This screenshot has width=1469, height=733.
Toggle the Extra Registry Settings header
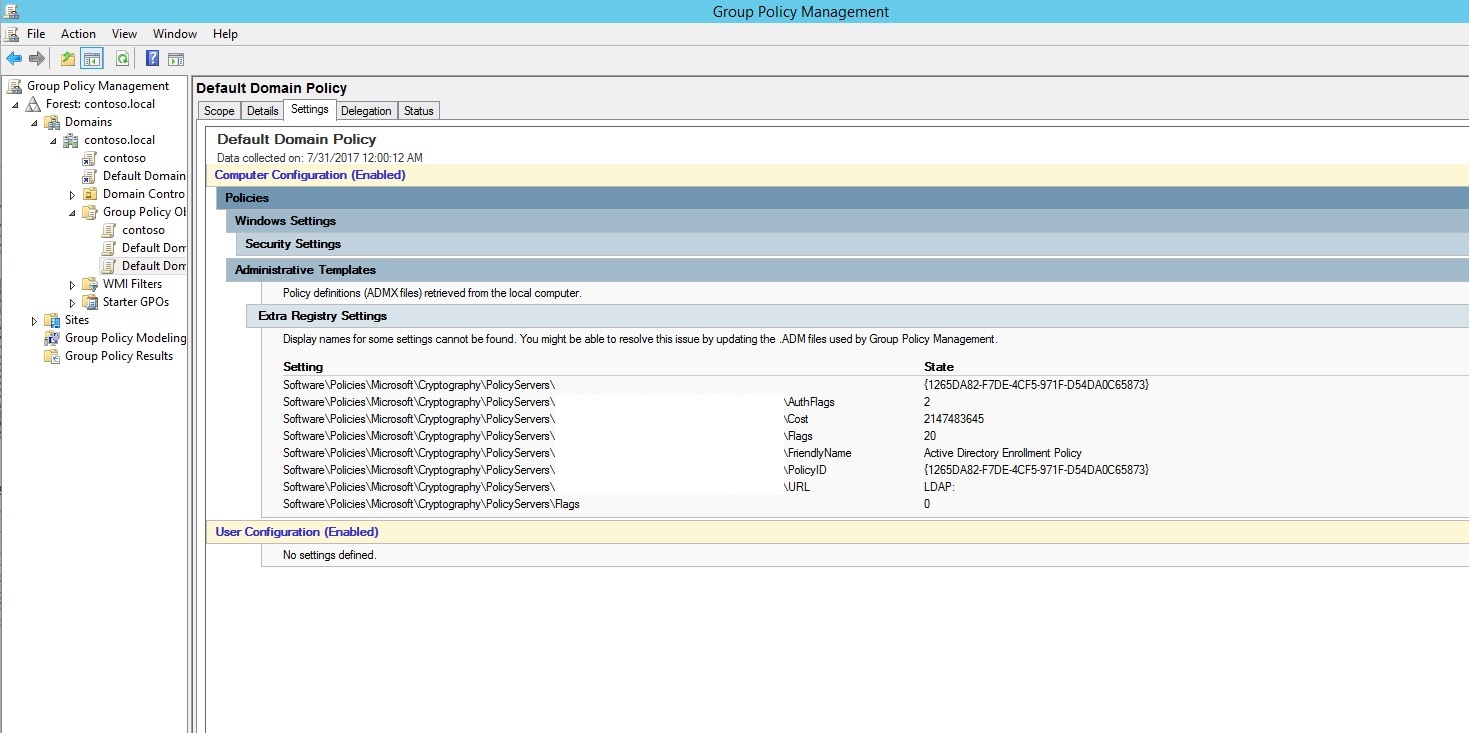click(857, 316)
